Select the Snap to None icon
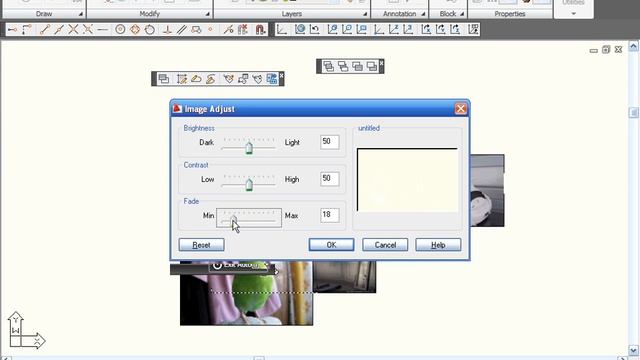Image resolution: width=640 pixels, height=360 pixels. coord(243,29)
